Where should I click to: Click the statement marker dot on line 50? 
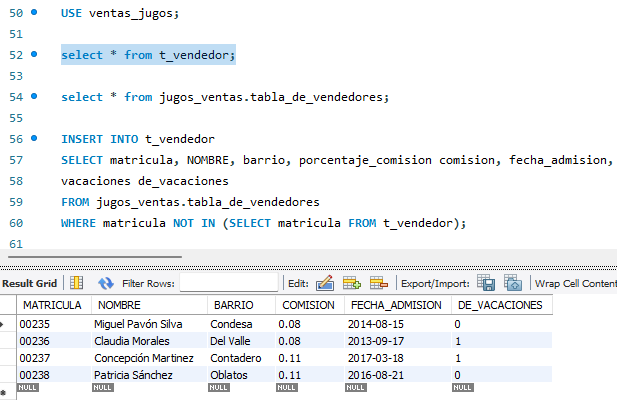pyautogui.click(x=34, y=12)
